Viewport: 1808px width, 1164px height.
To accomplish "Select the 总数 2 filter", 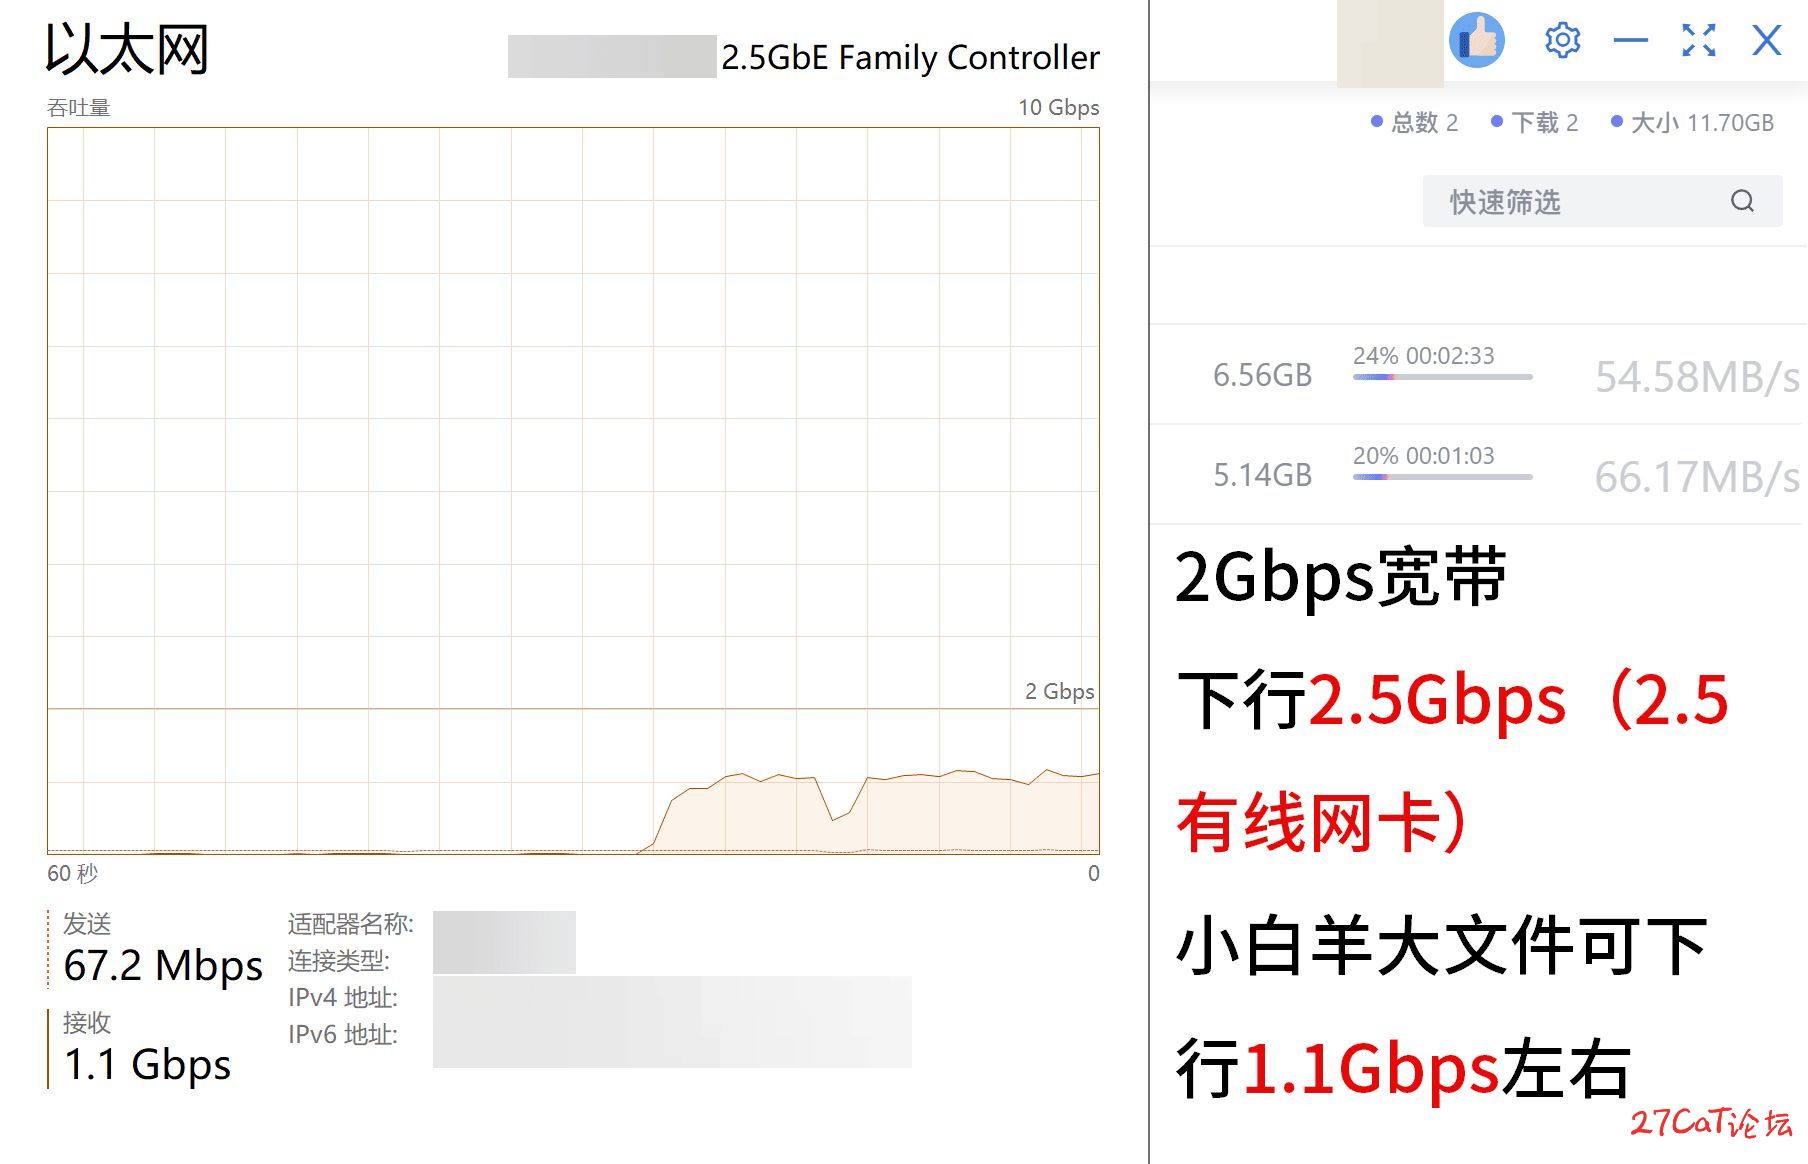I will click(x=1415, y=122).
